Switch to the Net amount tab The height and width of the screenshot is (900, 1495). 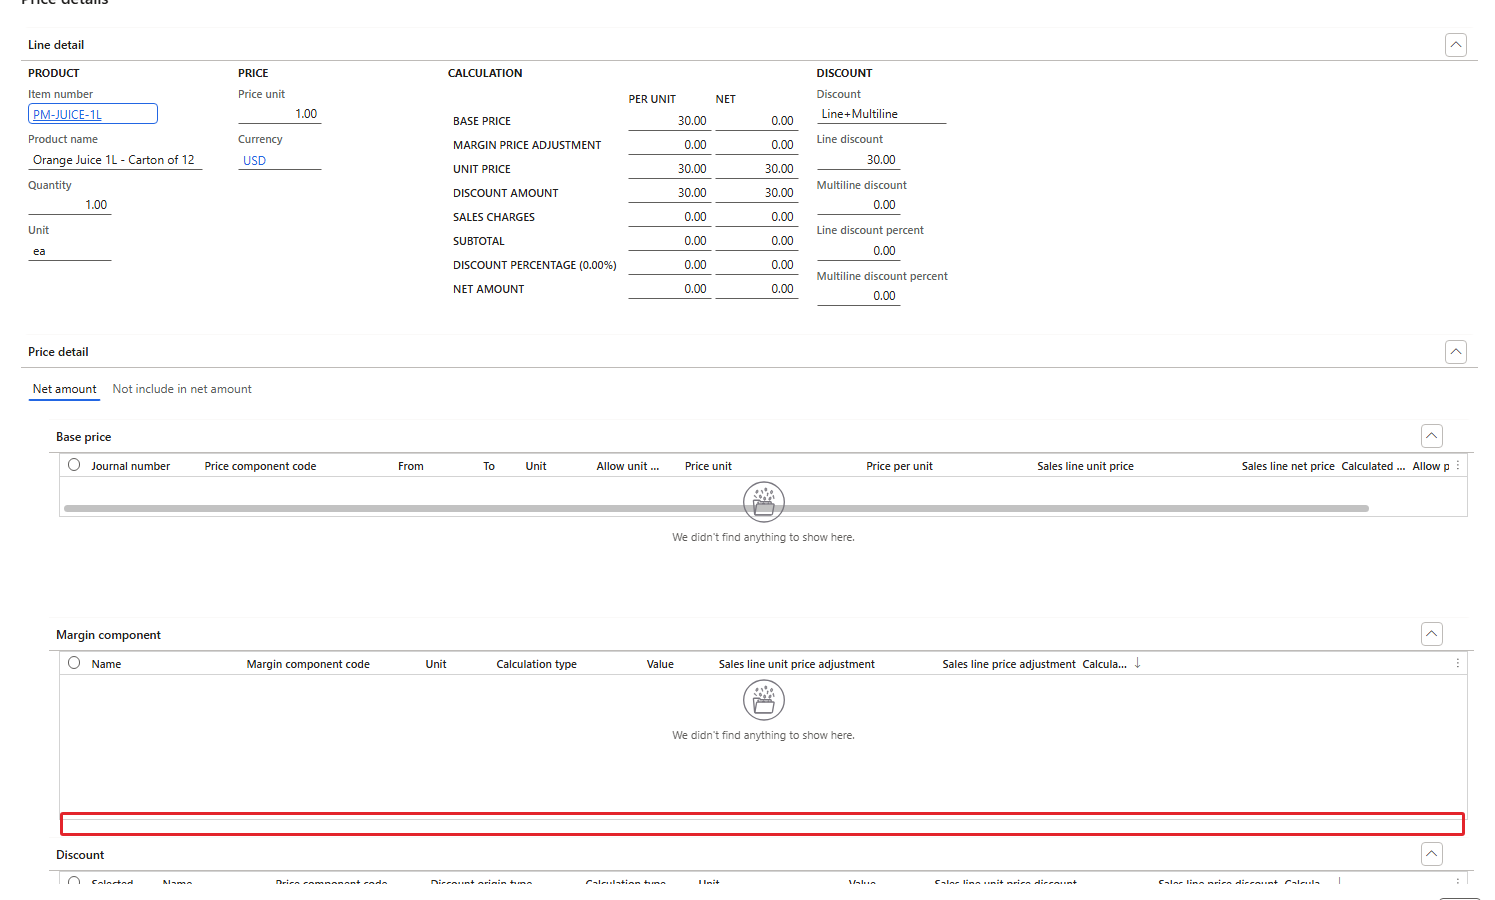click(65, 389)
